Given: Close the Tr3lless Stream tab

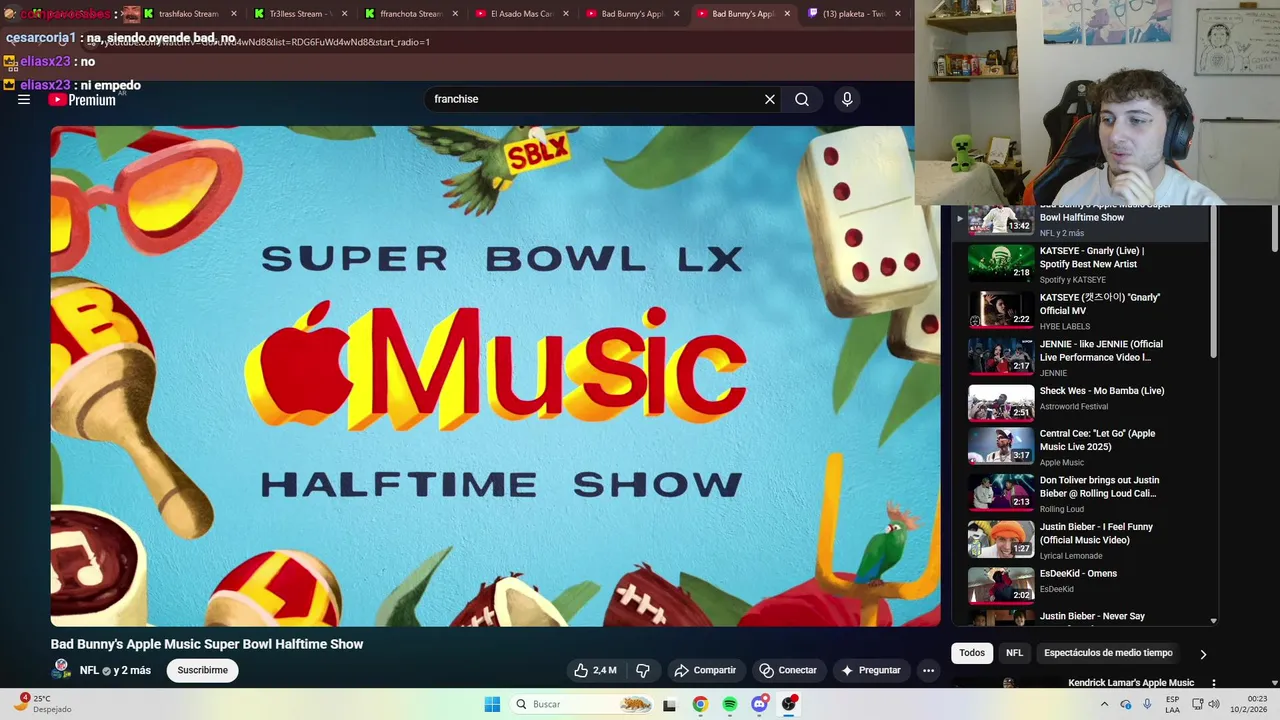Looking at the screenshot, I should pyautogui.click(x=345, y=14).
